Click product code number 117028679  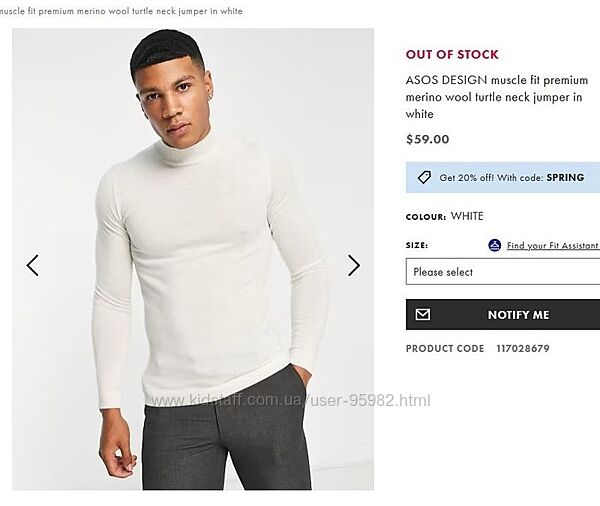pyautogui.click(x=523, y=349)
